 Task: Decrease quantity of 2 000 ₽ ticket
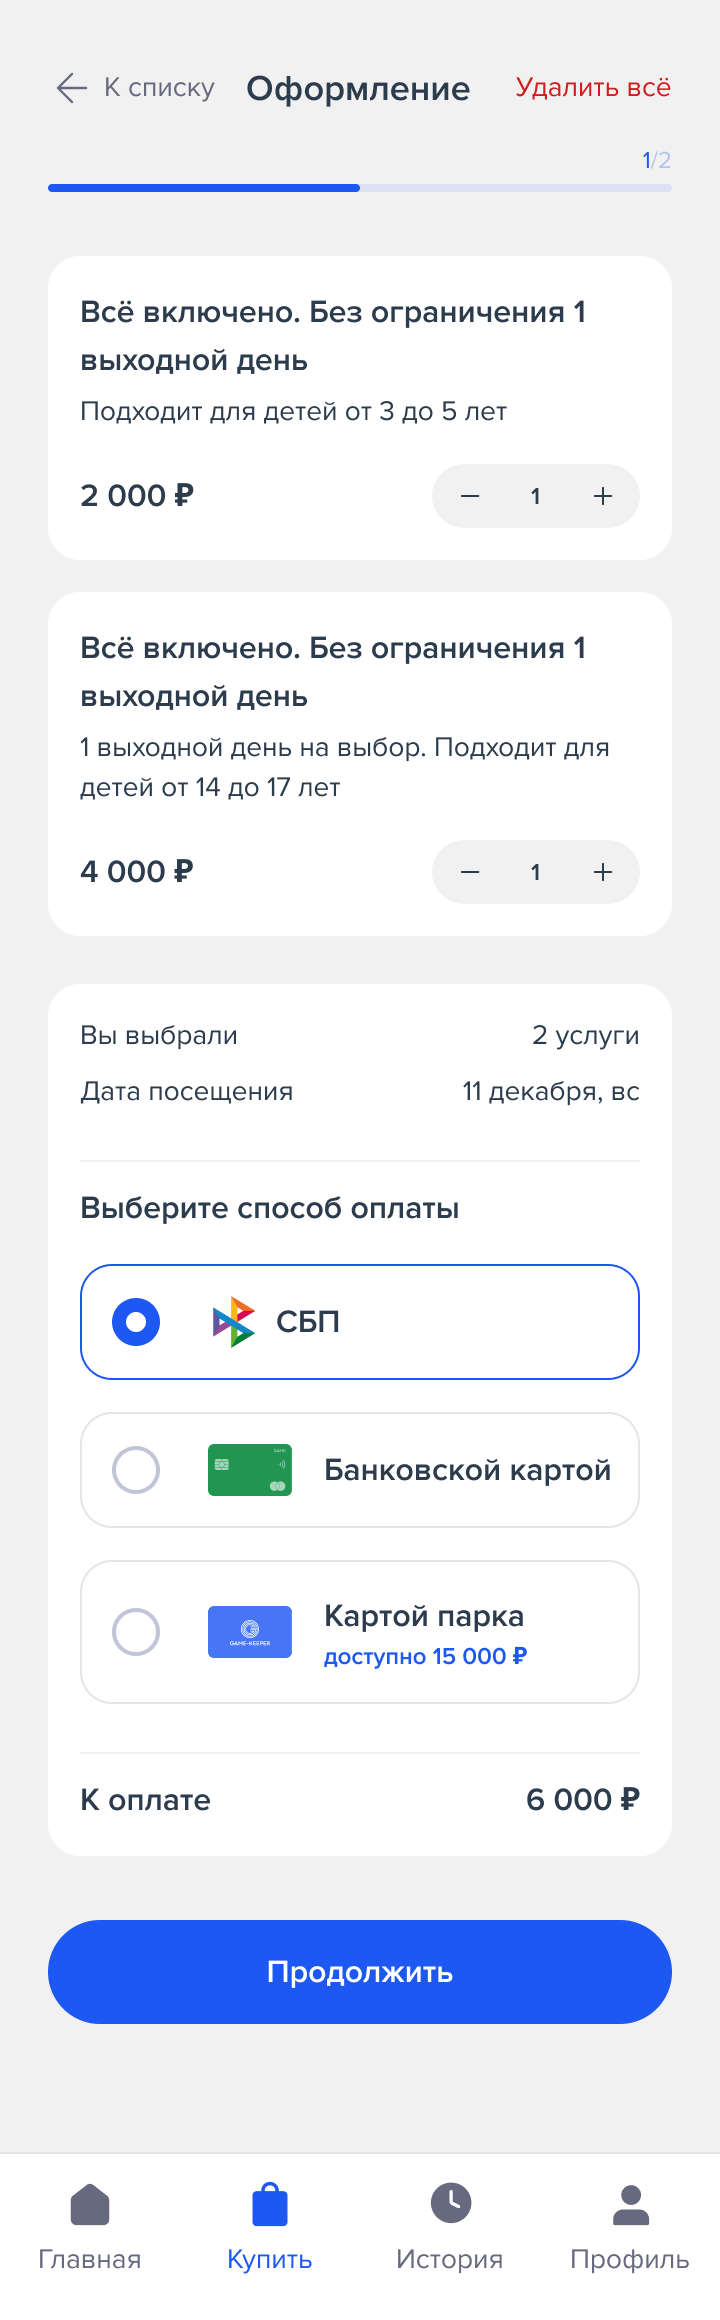coord(470,496)
